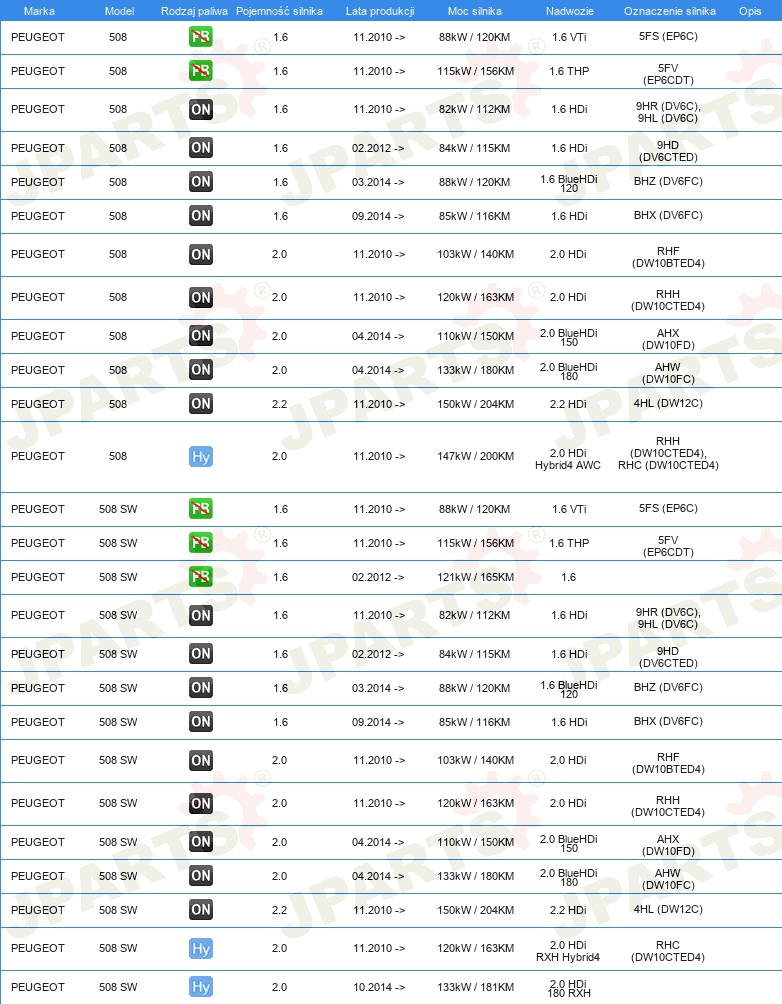
Task: Click ON diesel icon in 508 SW 82kW/112KM row
Action: tap(200, 615)
